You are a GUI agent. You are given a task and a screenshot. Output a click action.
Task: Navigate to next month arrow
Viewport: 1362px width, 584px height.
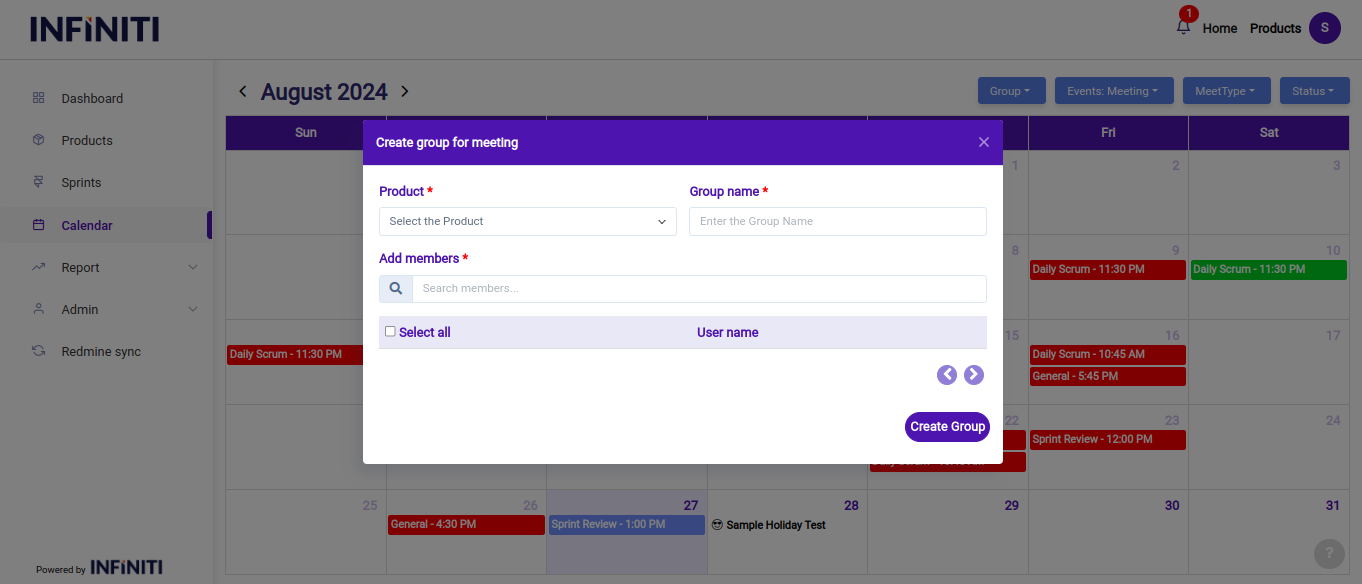405,92
